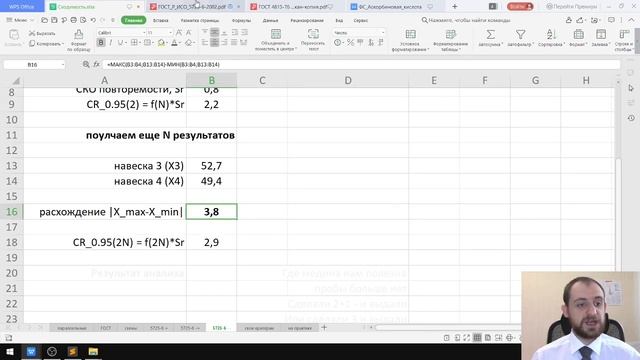Click the Name Box showing B16
Viewport: 640px width, 360px height.
34,64
